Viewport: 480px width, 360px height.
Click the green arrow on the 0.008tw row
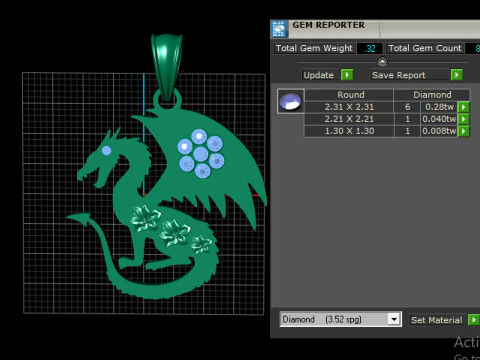(x=464, y=131)
